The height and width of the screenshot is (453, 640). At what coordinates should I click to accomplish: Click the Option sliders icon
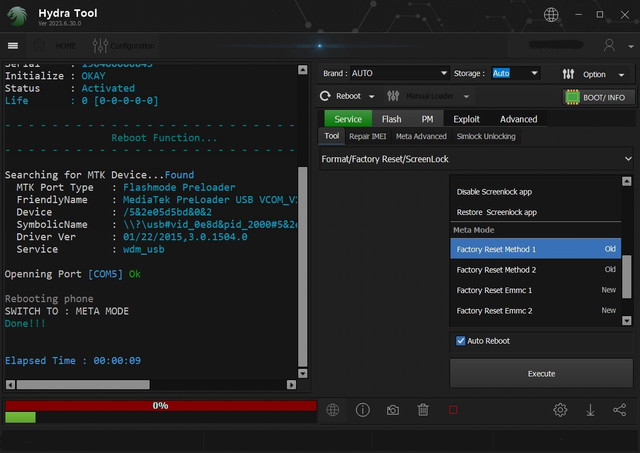click(568, 74)
